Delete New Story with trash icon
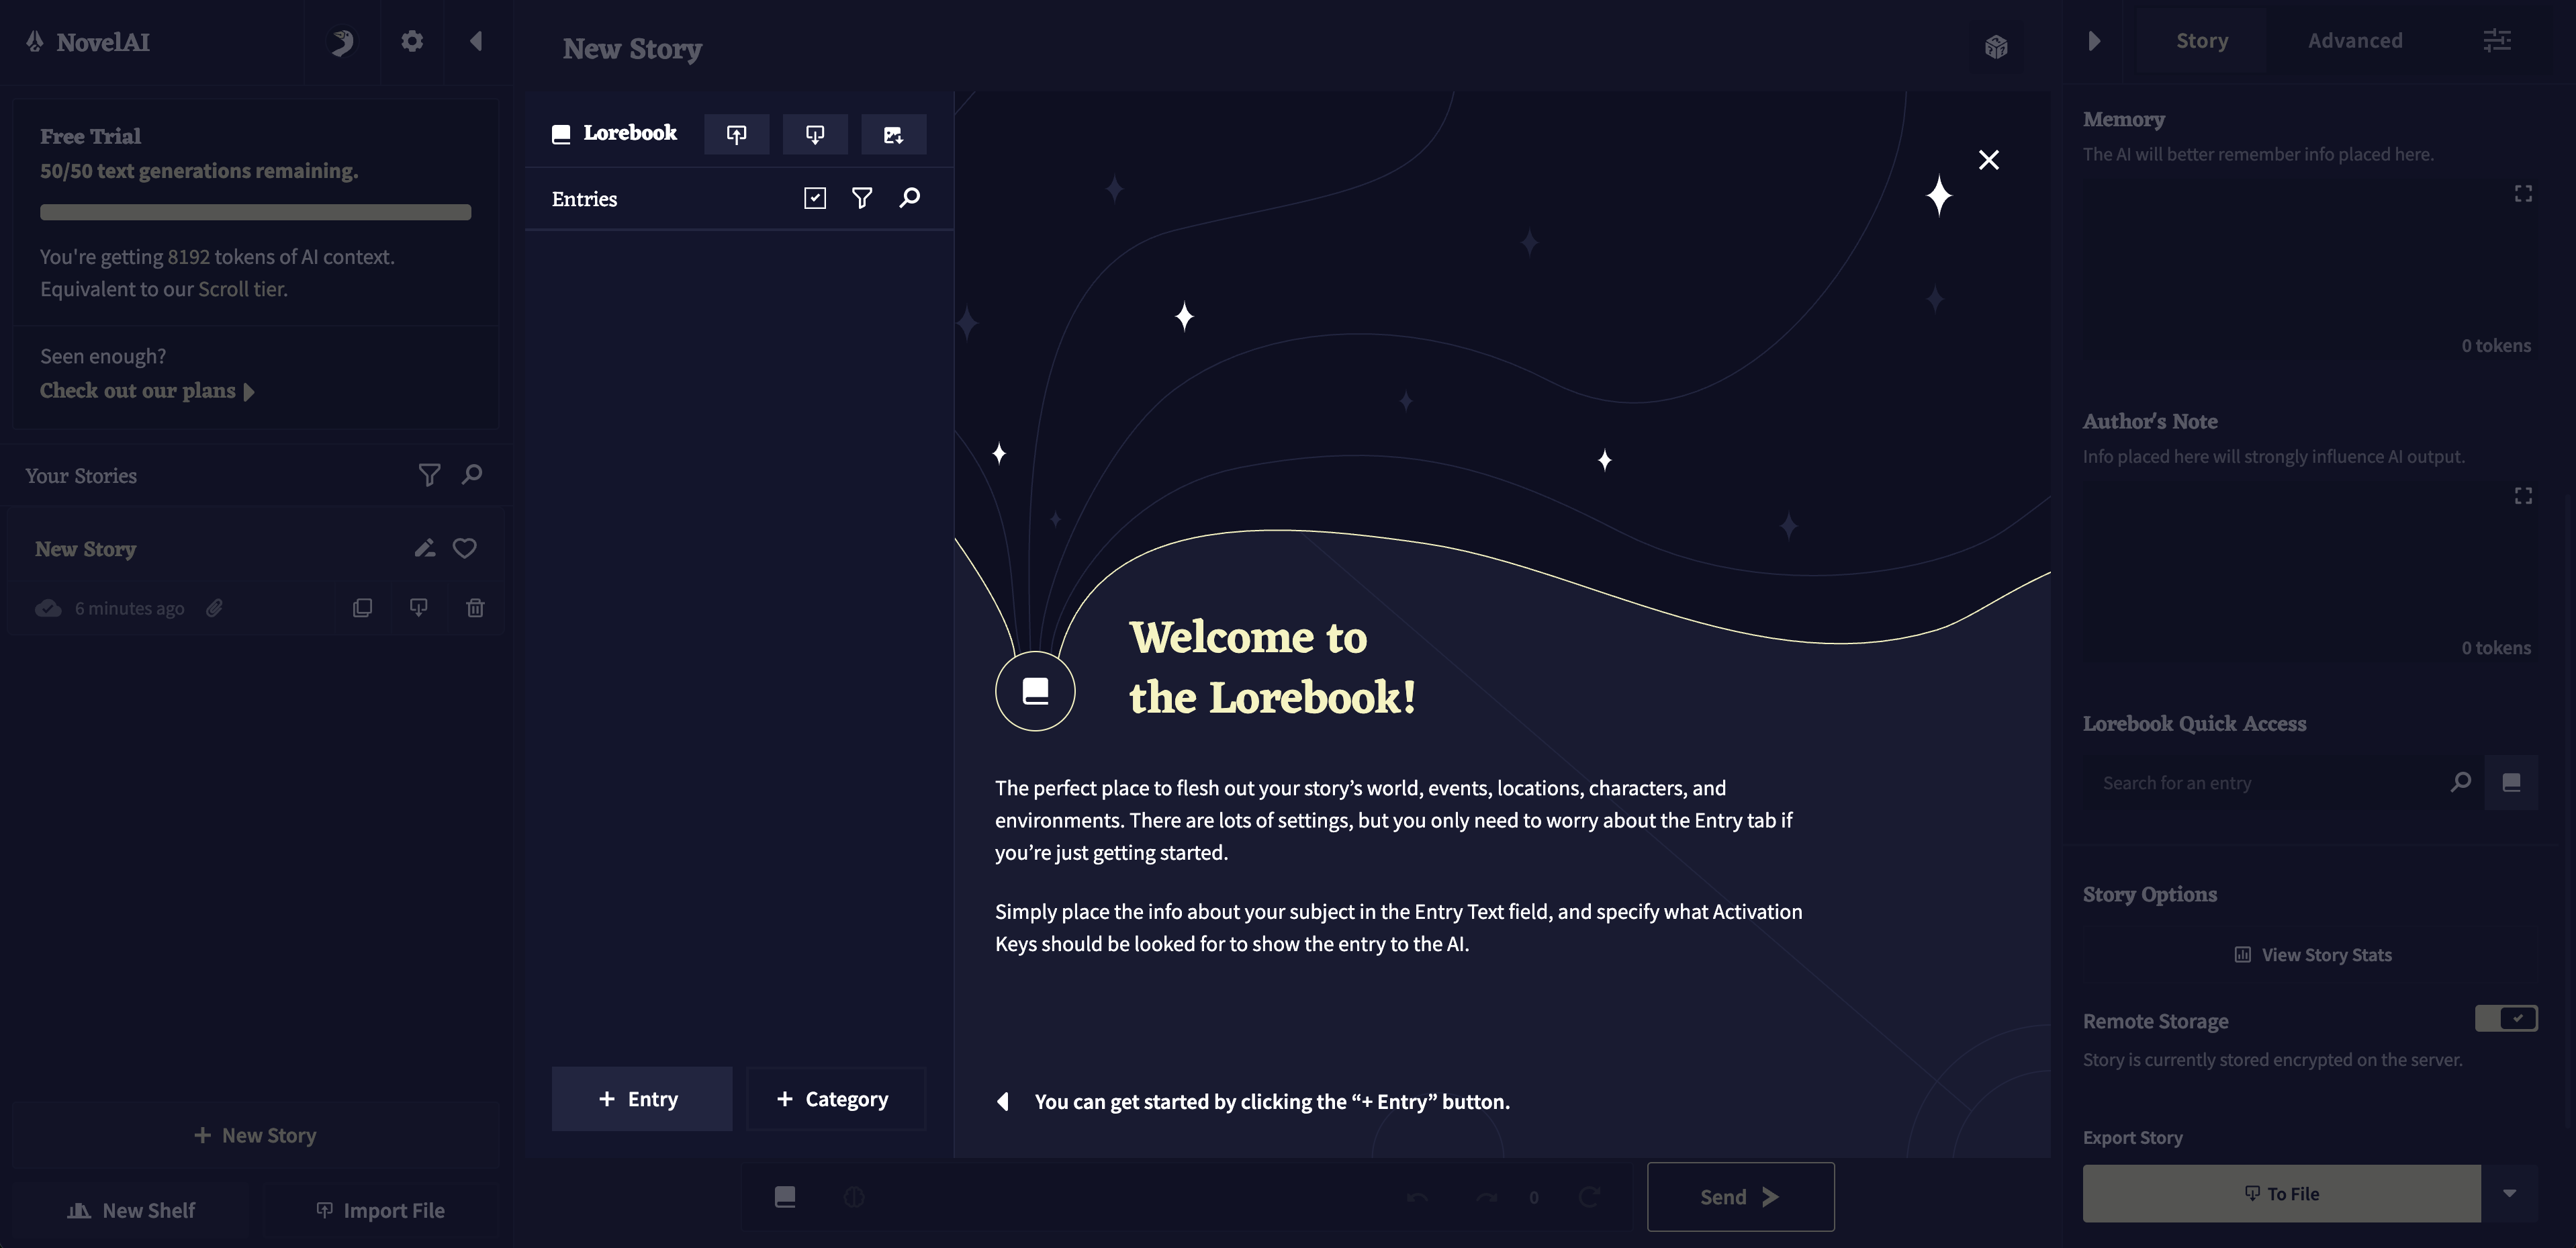Image resolution: width=2576 pixels, height=1248 pixels. point(475,608)
